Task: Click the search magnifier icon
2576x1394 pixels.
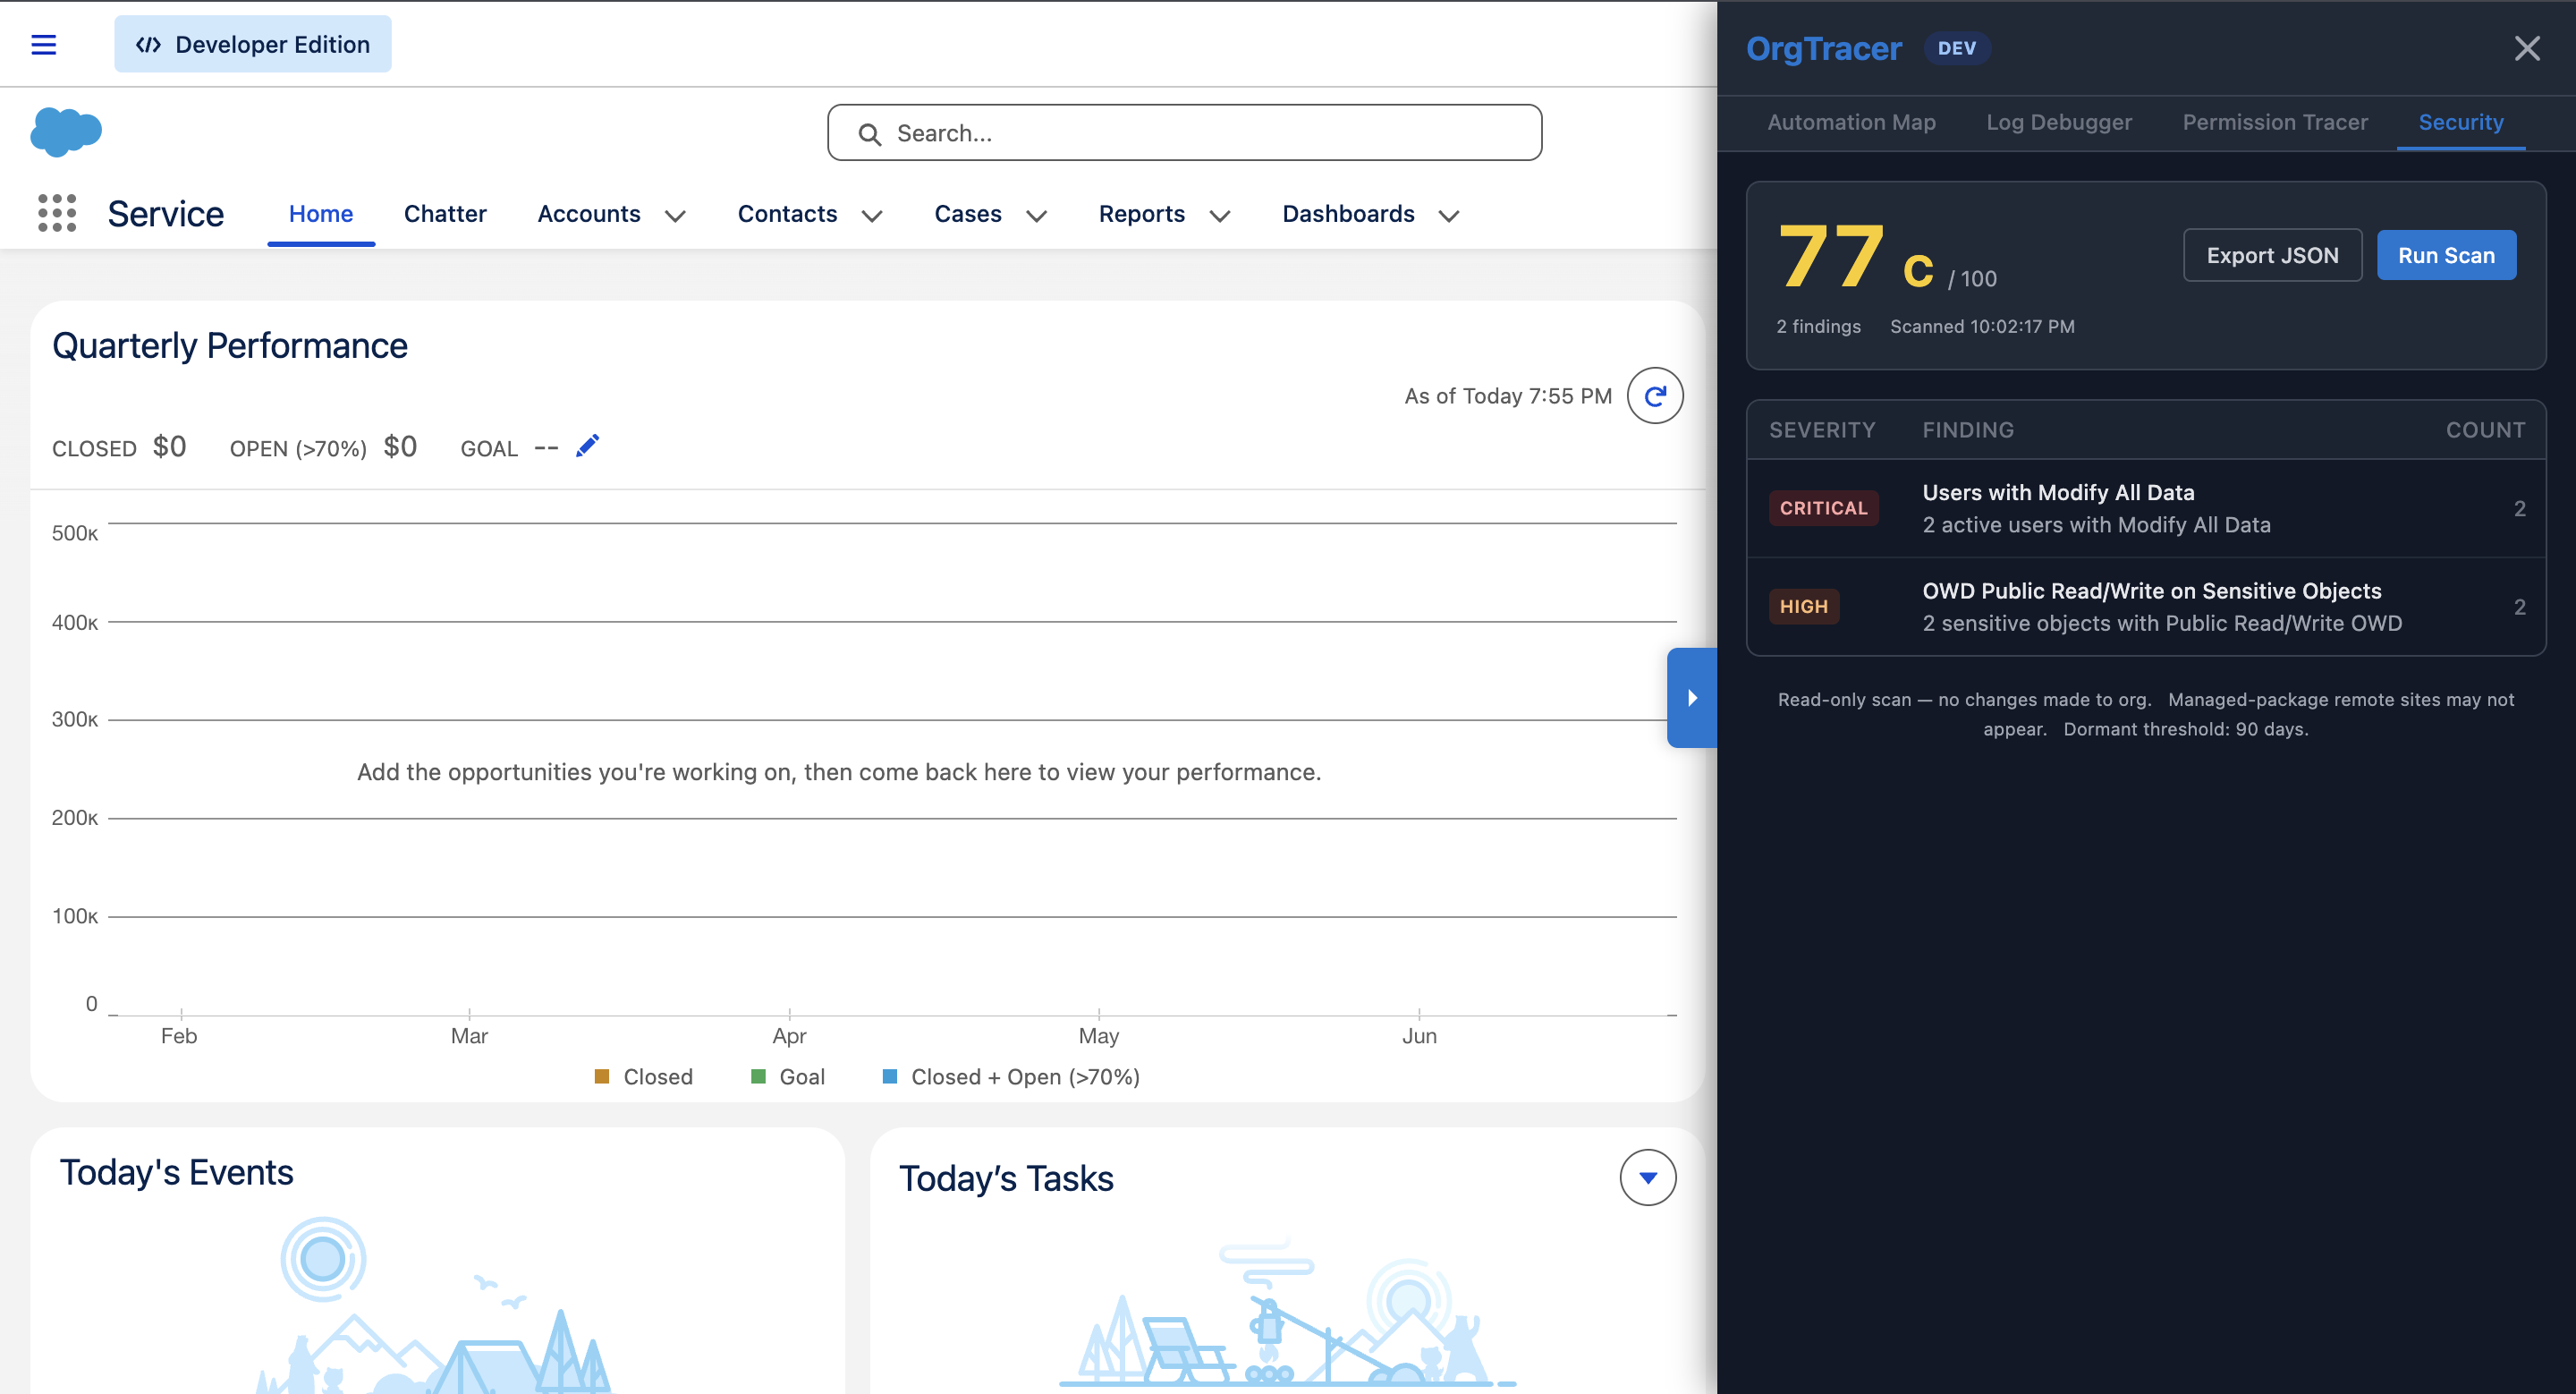Action: pyautogui.click(x=870, y=132)
